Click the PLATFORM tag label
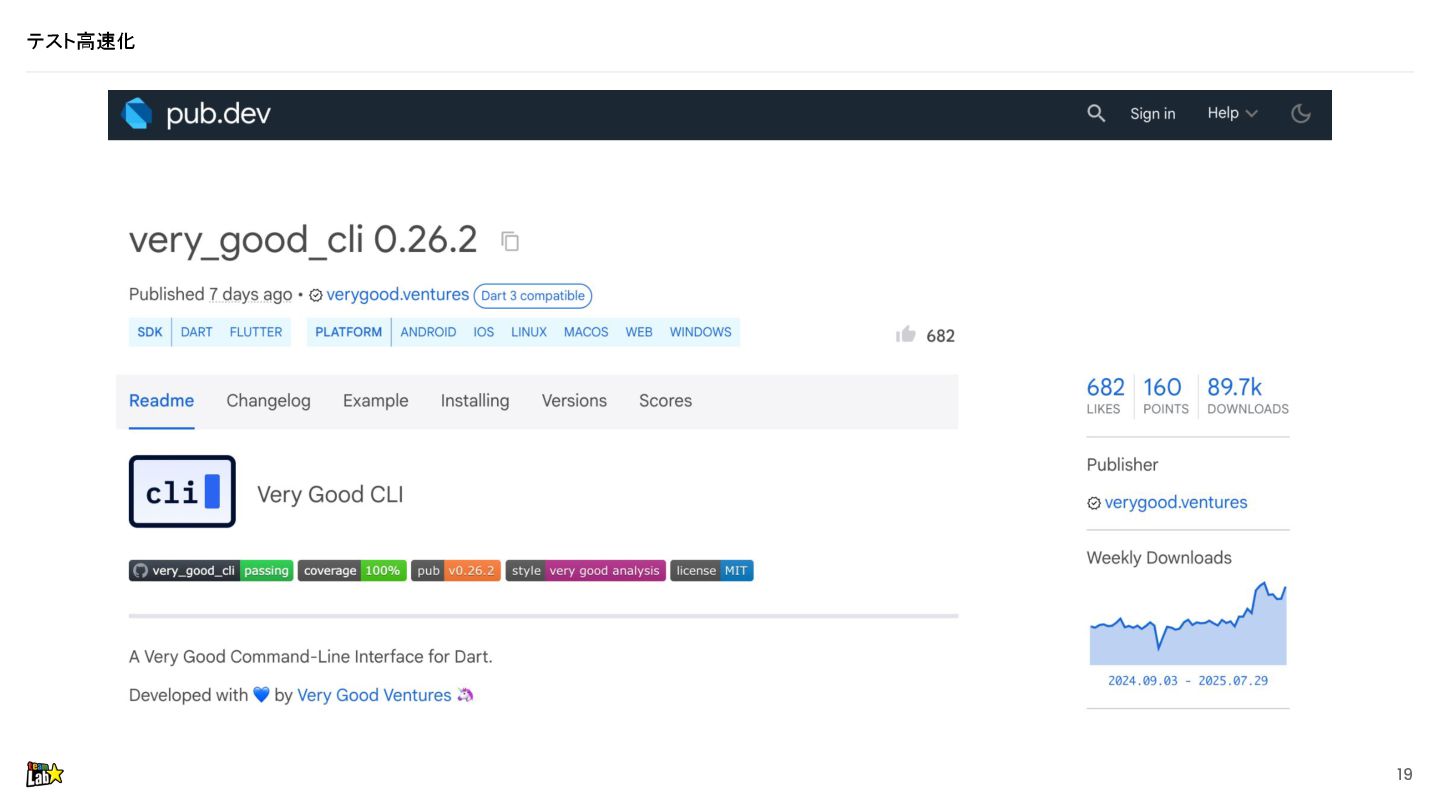The image size is (1440, 810). 348,332
